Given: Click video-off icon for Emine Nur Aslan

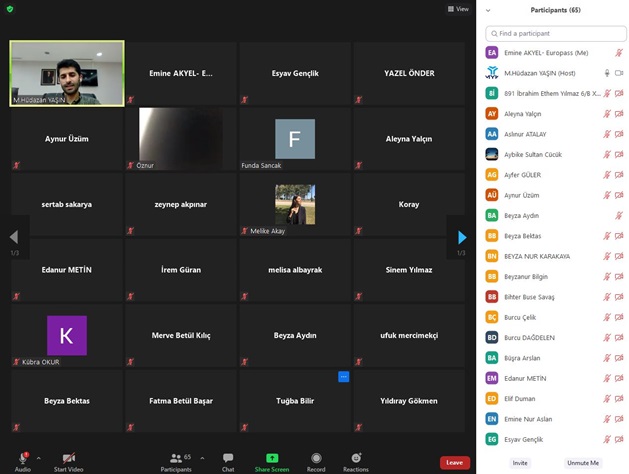Looking at the screenshot, I should point(619,419).
